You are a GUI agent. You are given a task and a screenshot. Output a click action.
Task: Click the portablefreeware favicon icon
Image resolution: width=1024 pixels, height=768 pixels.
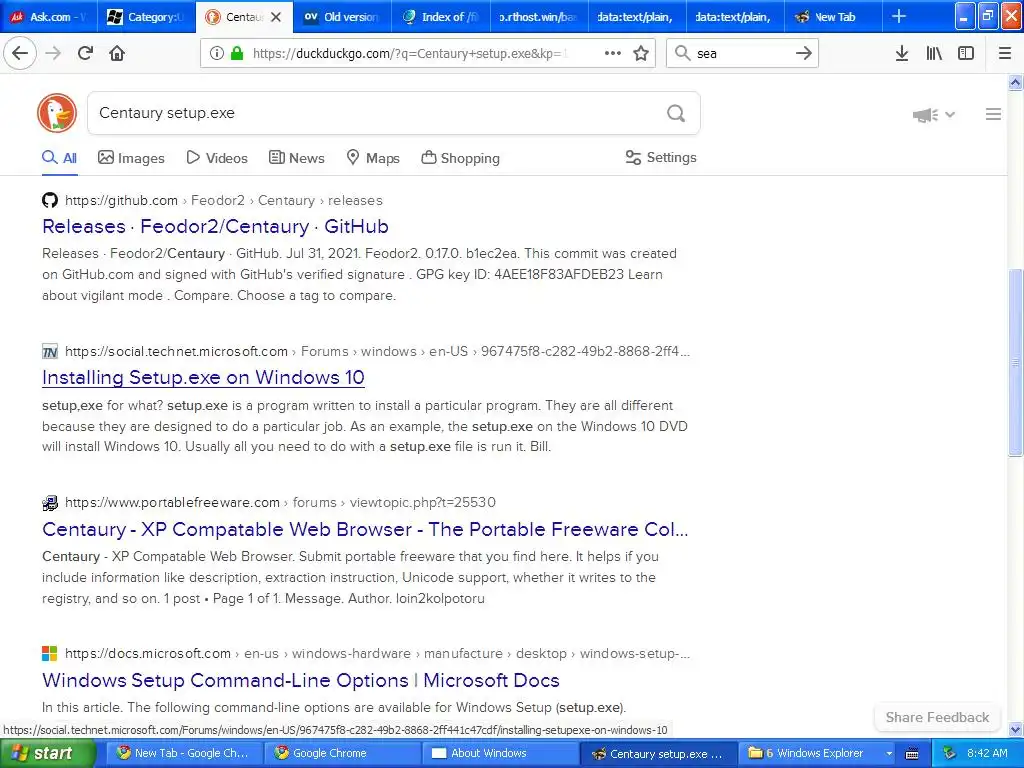[50, 502]
